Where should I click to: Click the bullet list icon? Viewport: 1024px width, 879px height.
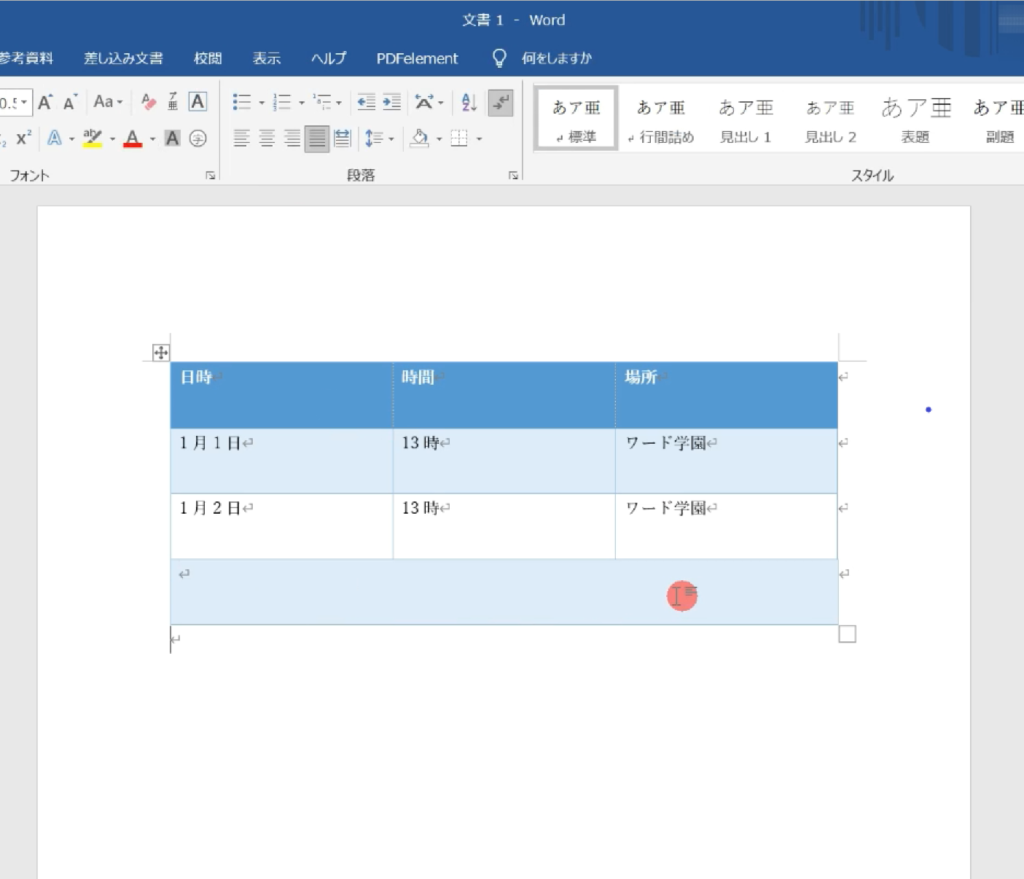point(241,102)
